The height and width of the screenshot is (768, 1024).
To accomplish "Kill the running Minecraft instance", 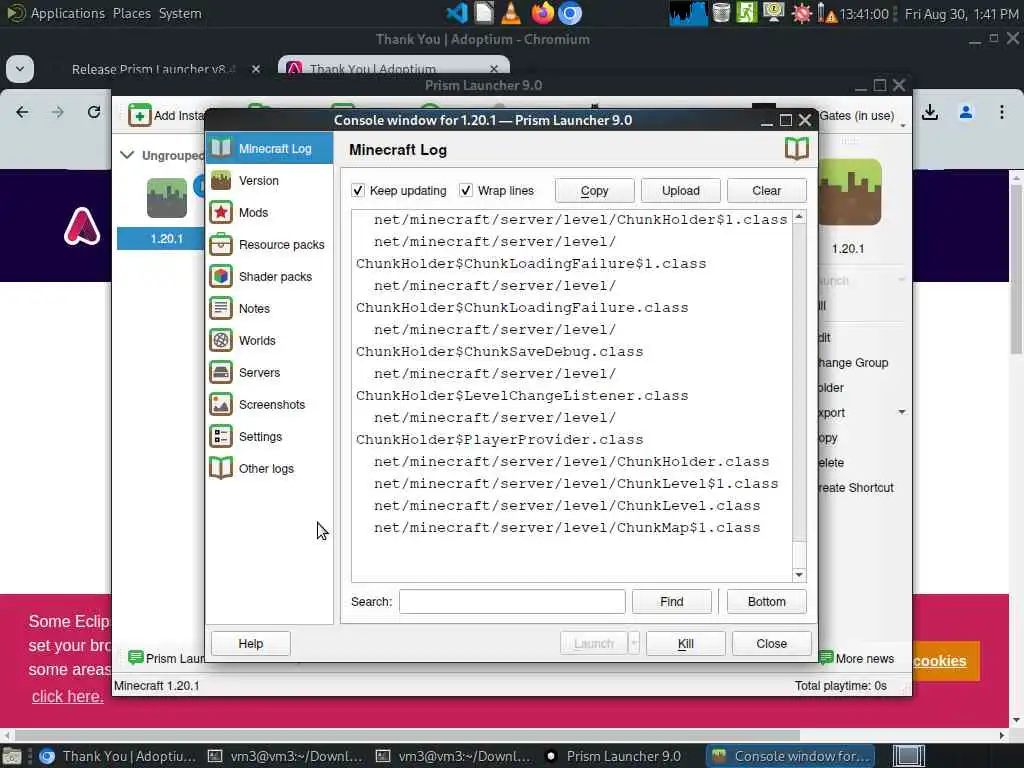I will [685, 643].
